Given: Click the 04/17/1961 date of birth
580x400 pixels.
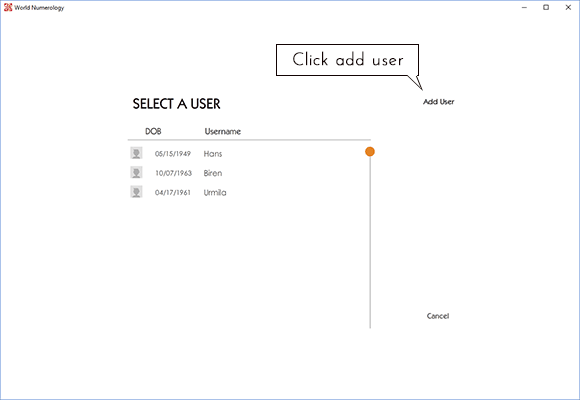Looking at the screenshot, I should click(x=173, y=192).
